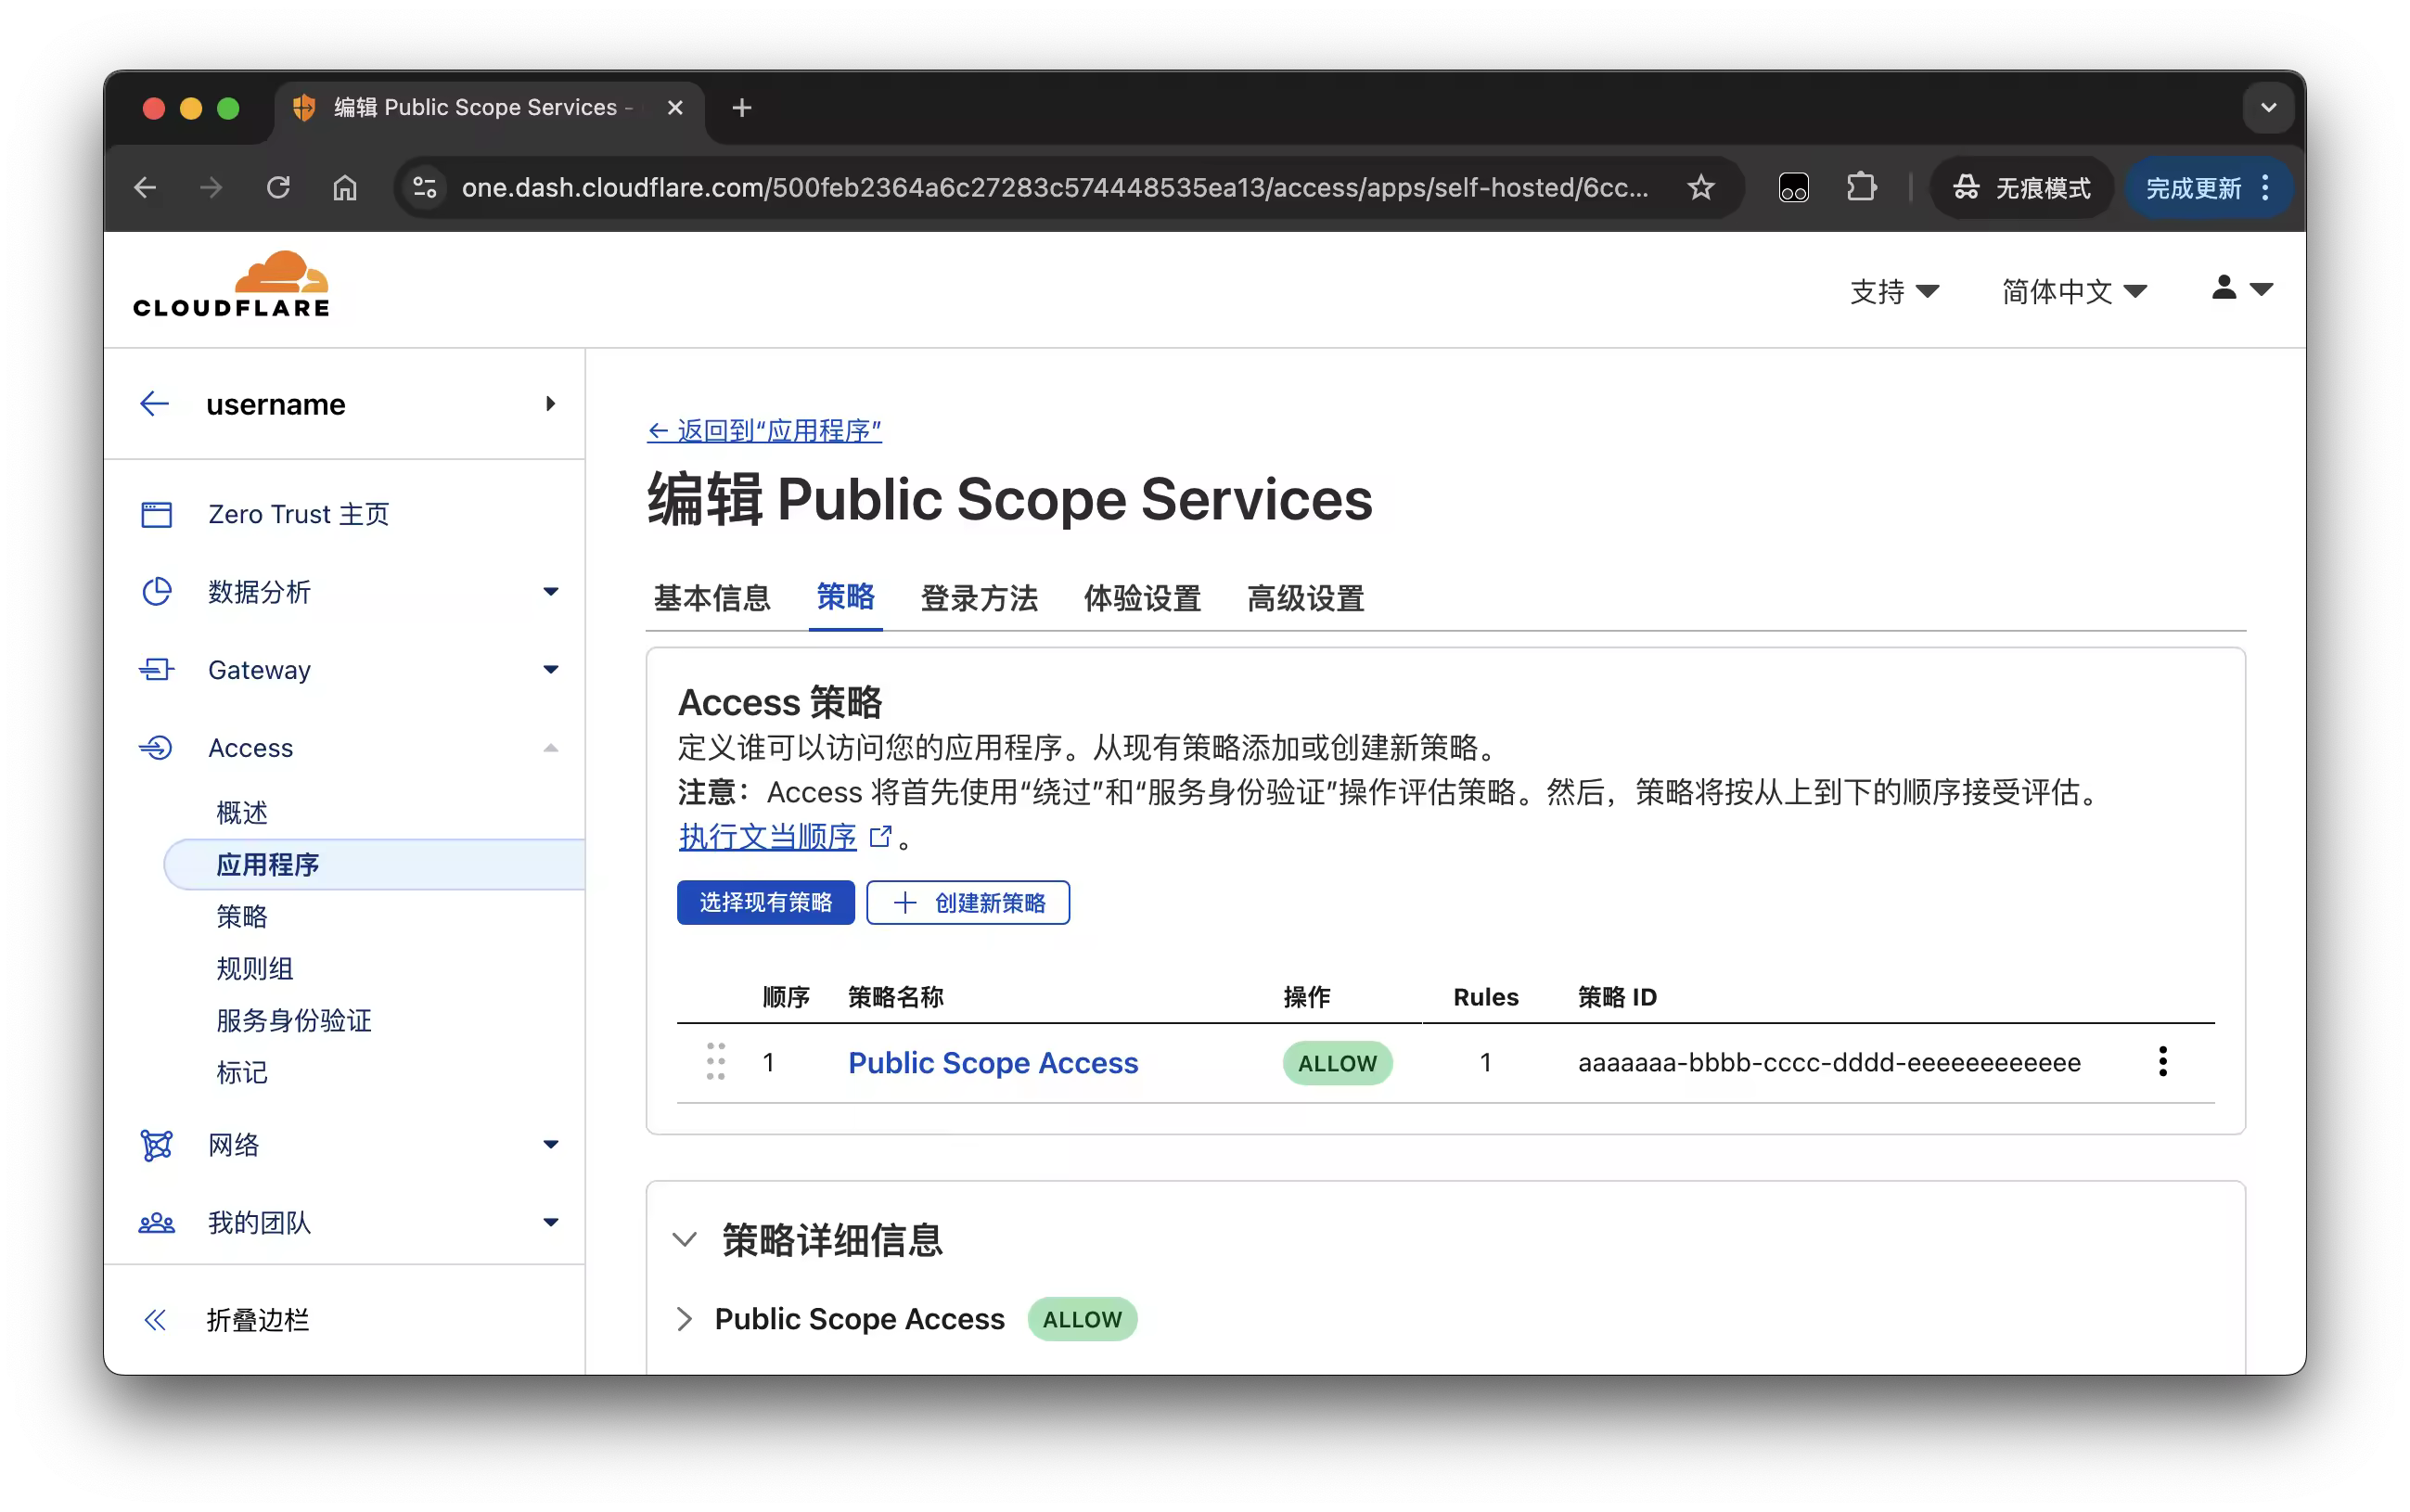Expand the tab search dropdown

click(2267, 108)
